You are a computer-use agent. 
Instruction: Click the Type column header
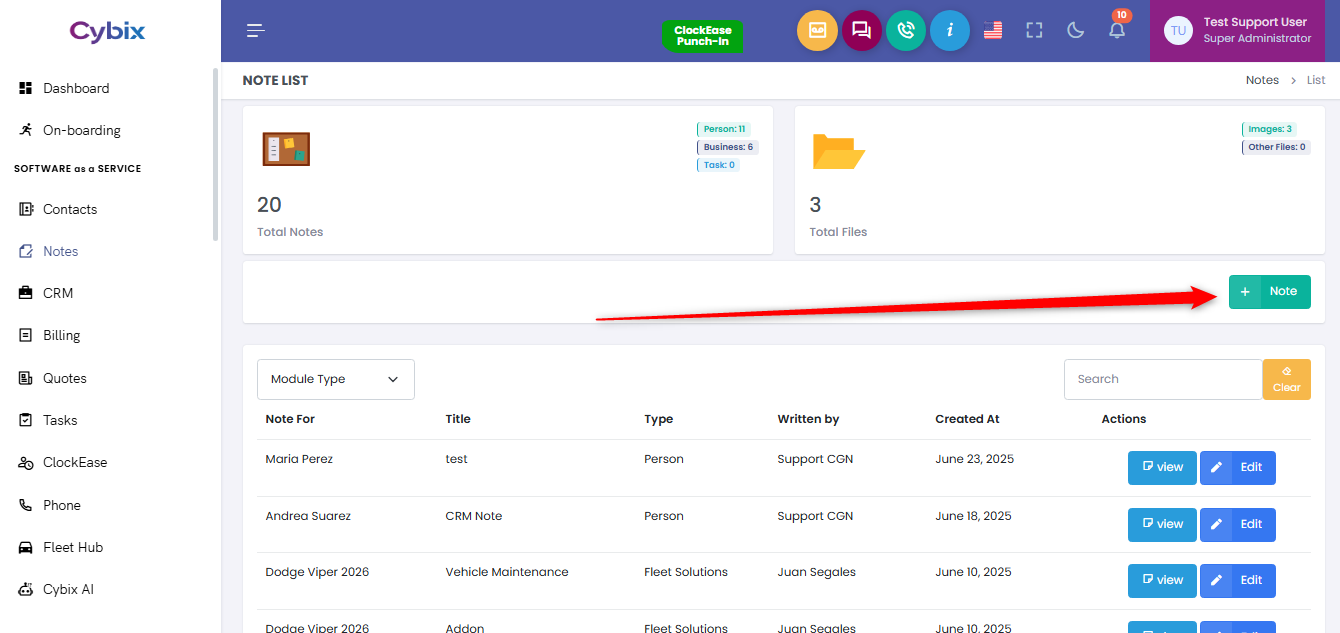(x=658, y=419)
